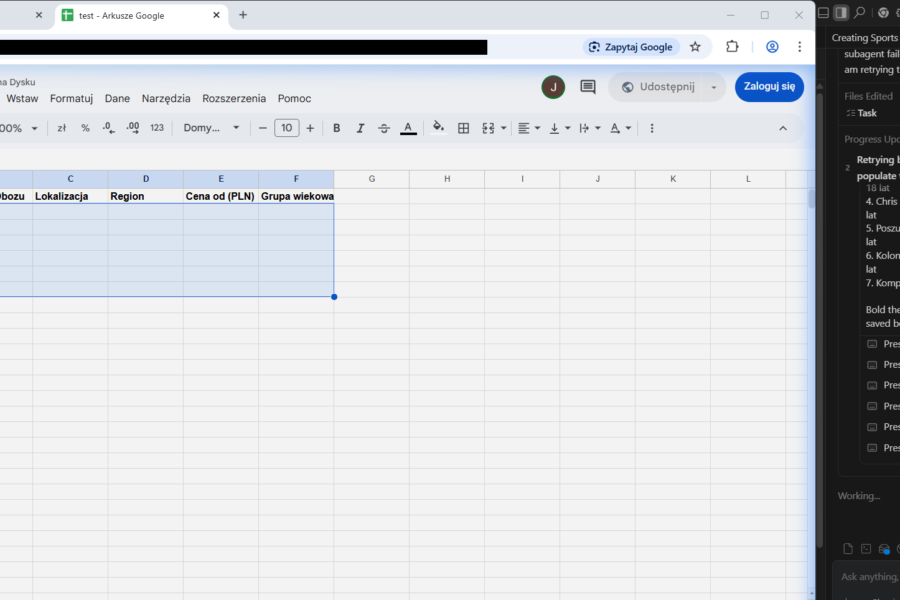Viewport: 900px width, 600px height.
Task: Click the Zaloguj się button
Action: pos(768,87)
